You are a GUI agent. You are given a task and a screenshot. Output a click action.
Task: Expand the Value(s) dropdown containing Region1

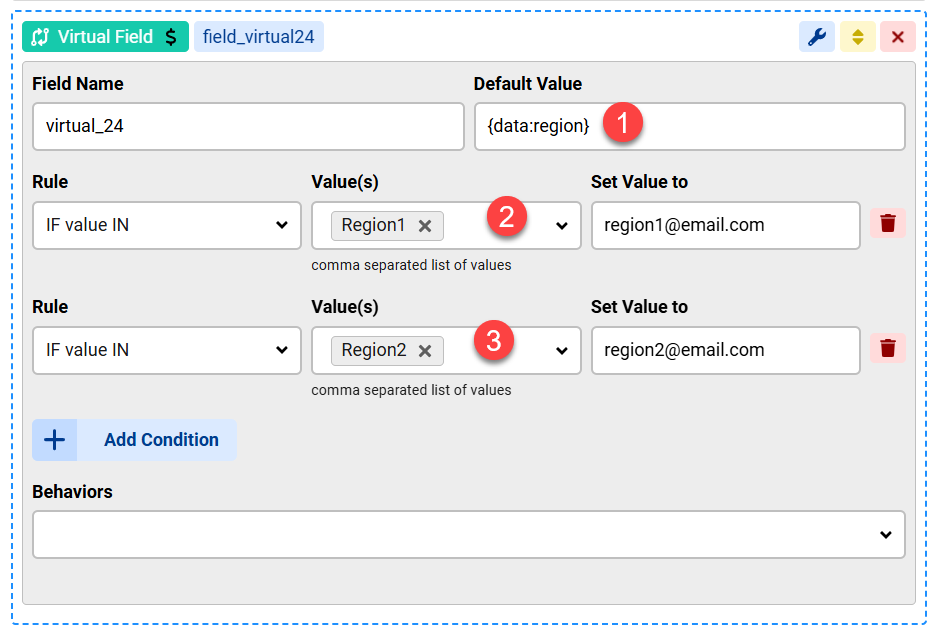click(561, 226)
